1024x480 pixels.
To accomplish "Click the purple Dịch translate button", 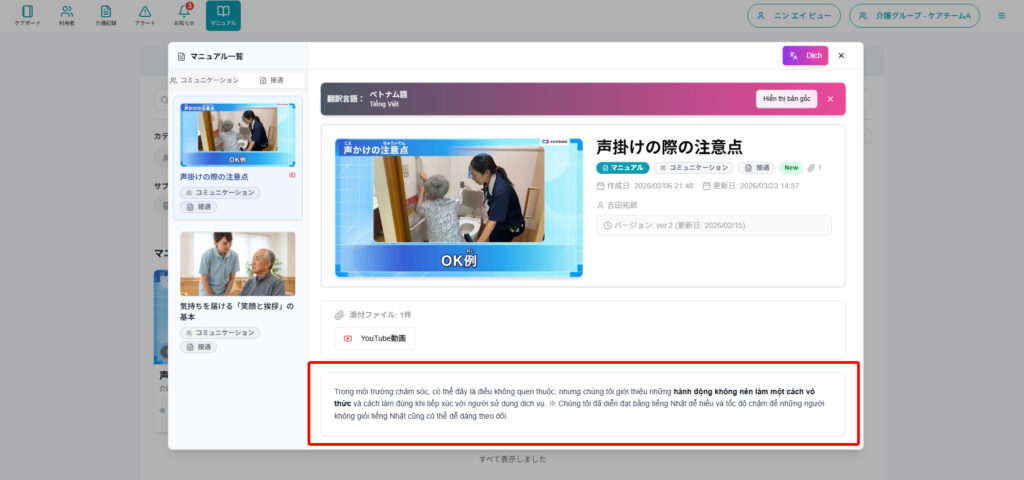I will tap(805, 56).
